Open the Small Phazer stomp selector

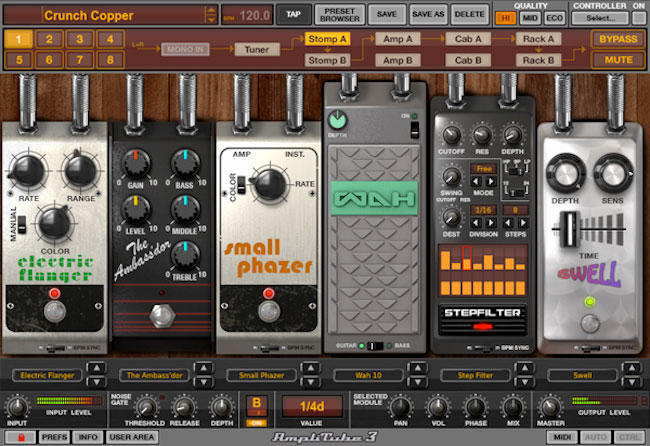262,376
